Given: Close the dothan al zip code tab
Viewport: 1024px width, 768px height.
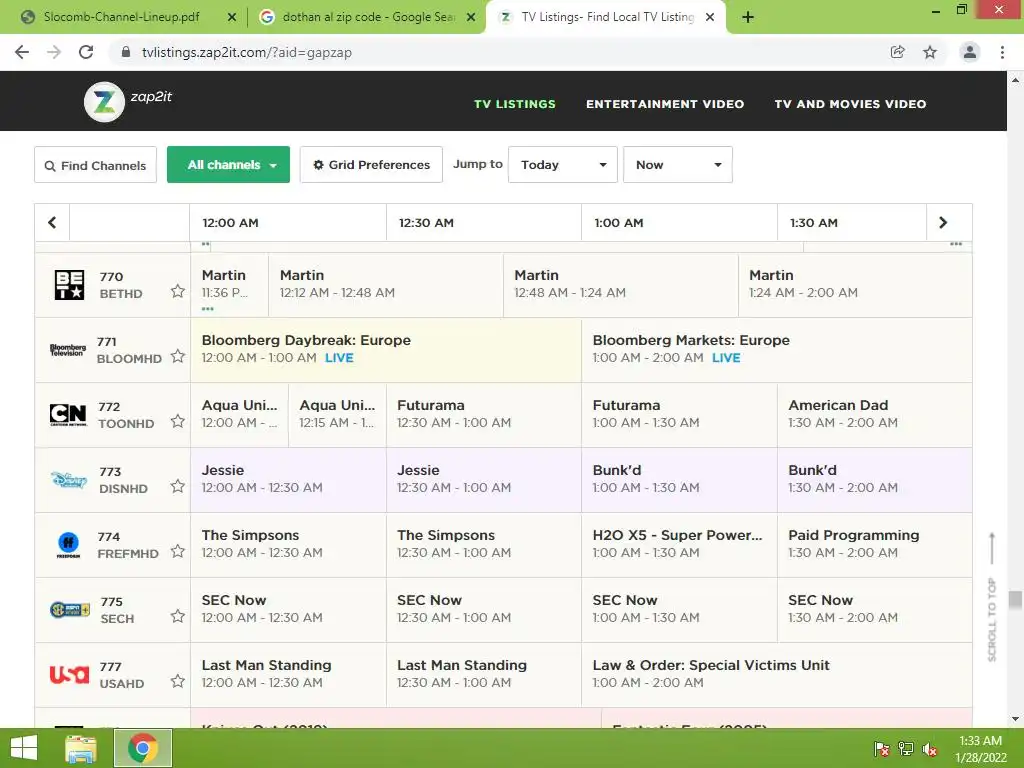Looking at the screenshot, I should 471,17.
